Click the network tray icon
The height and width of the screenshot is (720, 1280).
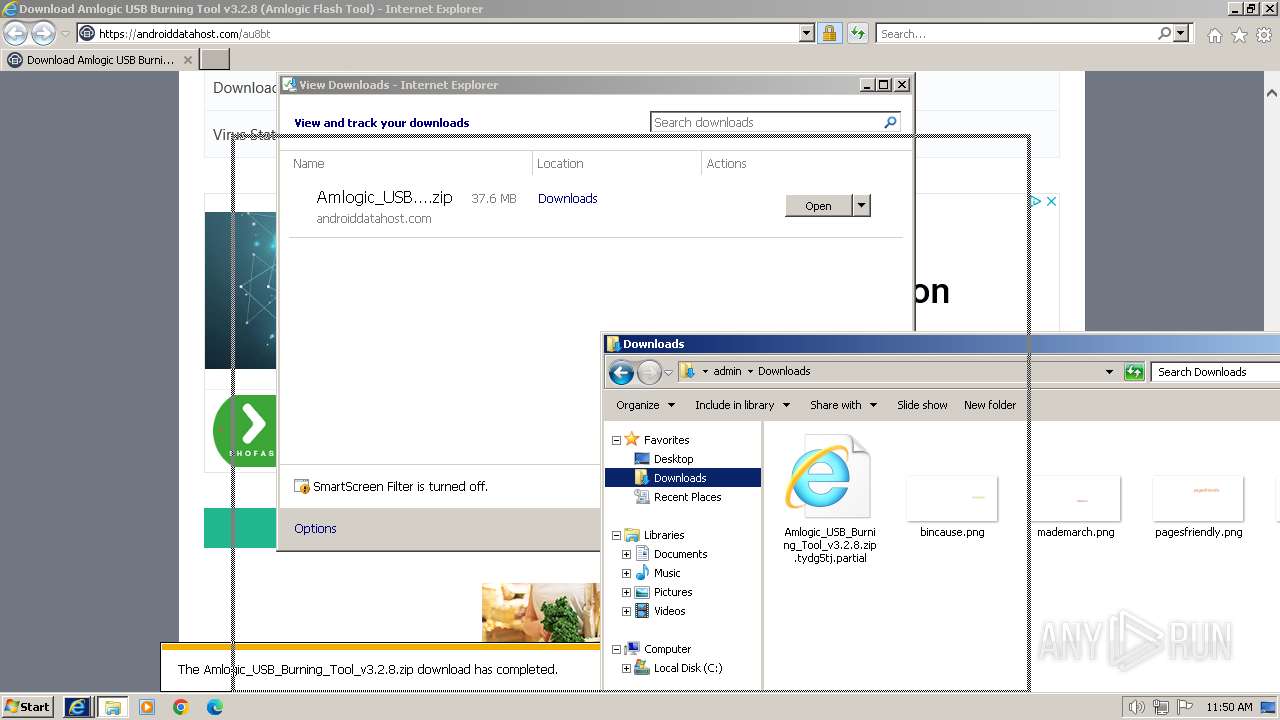[1161, 707]
